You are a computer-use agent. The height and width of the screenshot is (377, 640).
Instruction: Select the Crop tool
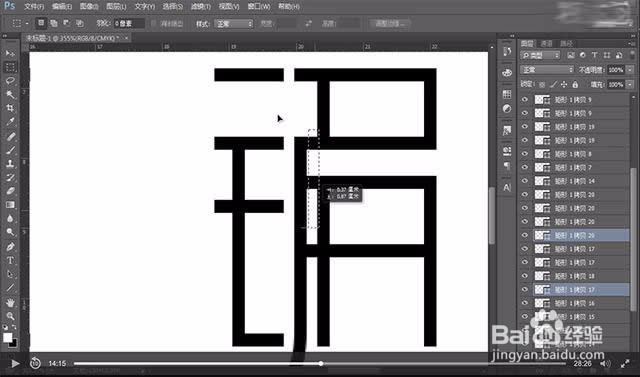pos(10,108)
